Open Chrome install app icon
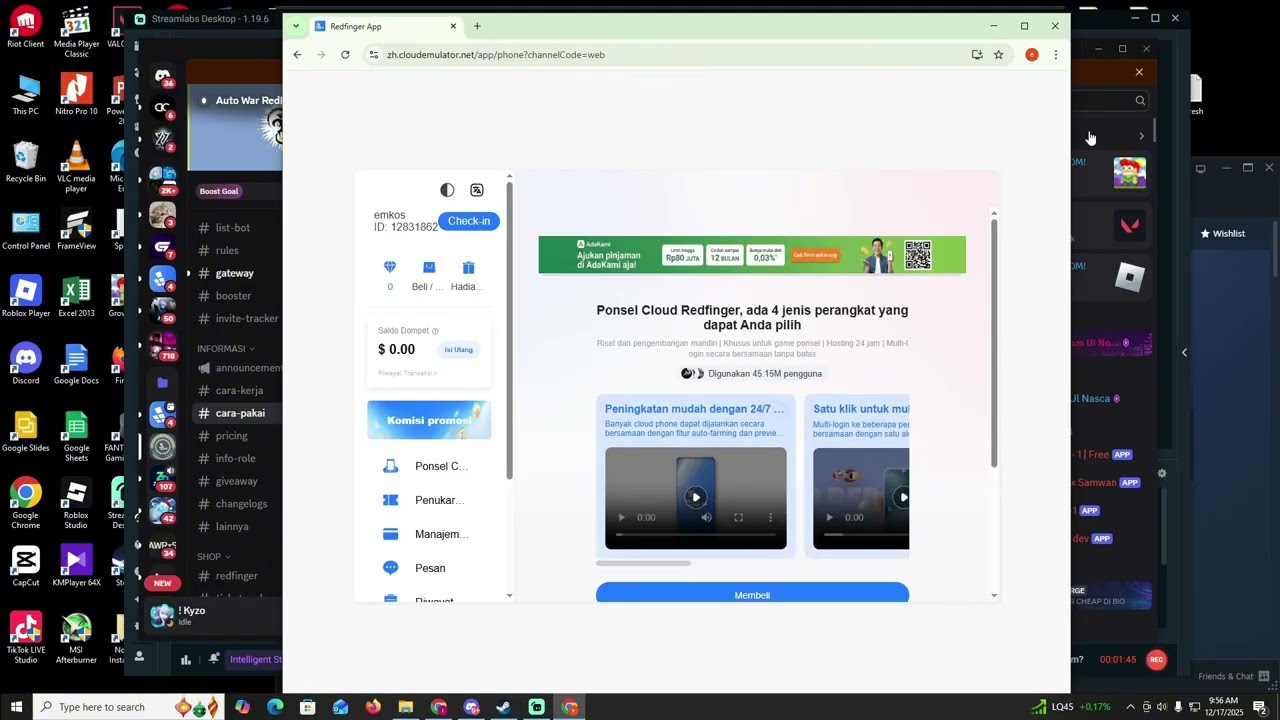 [977, 55]
